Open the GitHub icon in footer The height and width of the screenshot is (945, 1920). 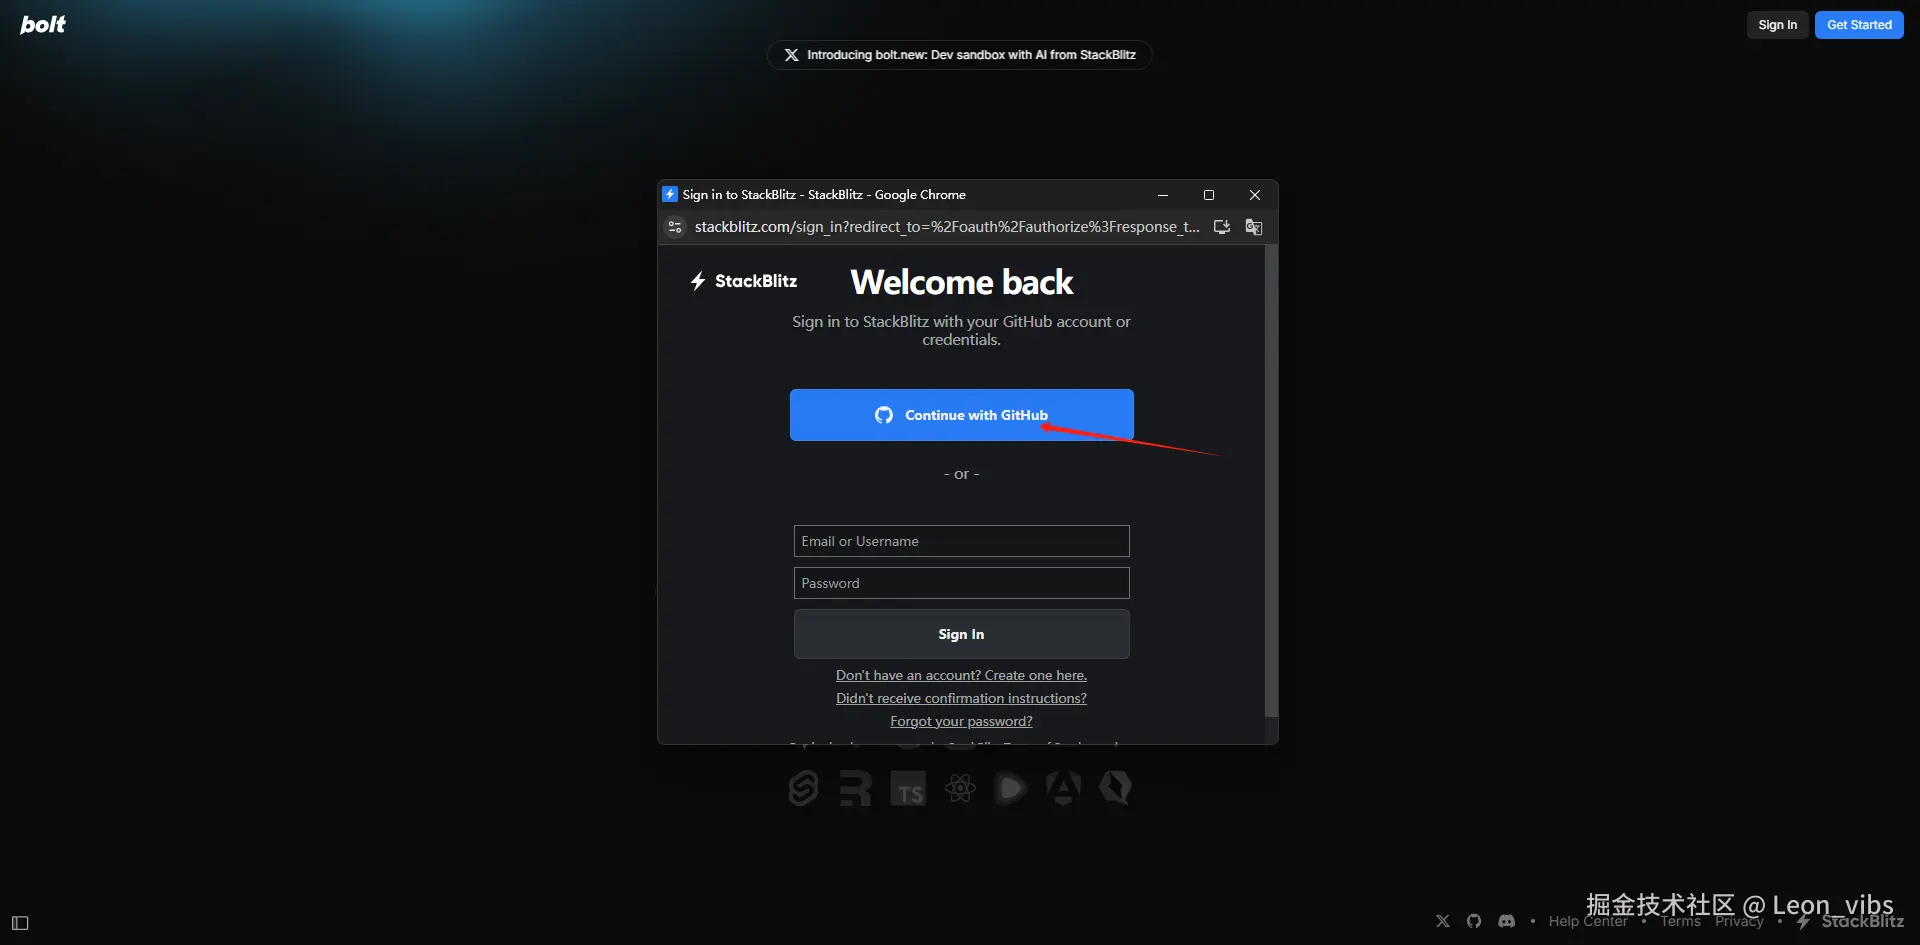[1474, 921]
